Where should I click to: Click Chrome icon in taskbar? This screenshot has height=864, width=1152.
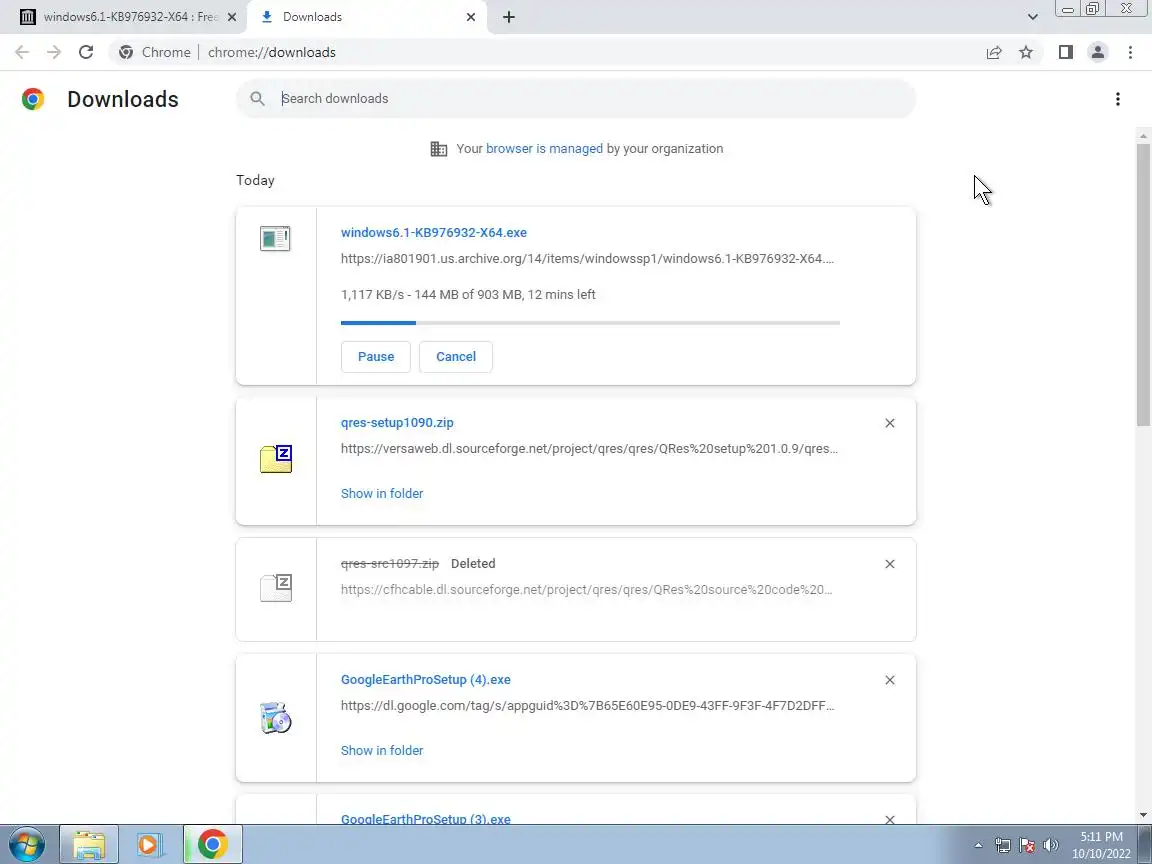click(x=212, y=844)
